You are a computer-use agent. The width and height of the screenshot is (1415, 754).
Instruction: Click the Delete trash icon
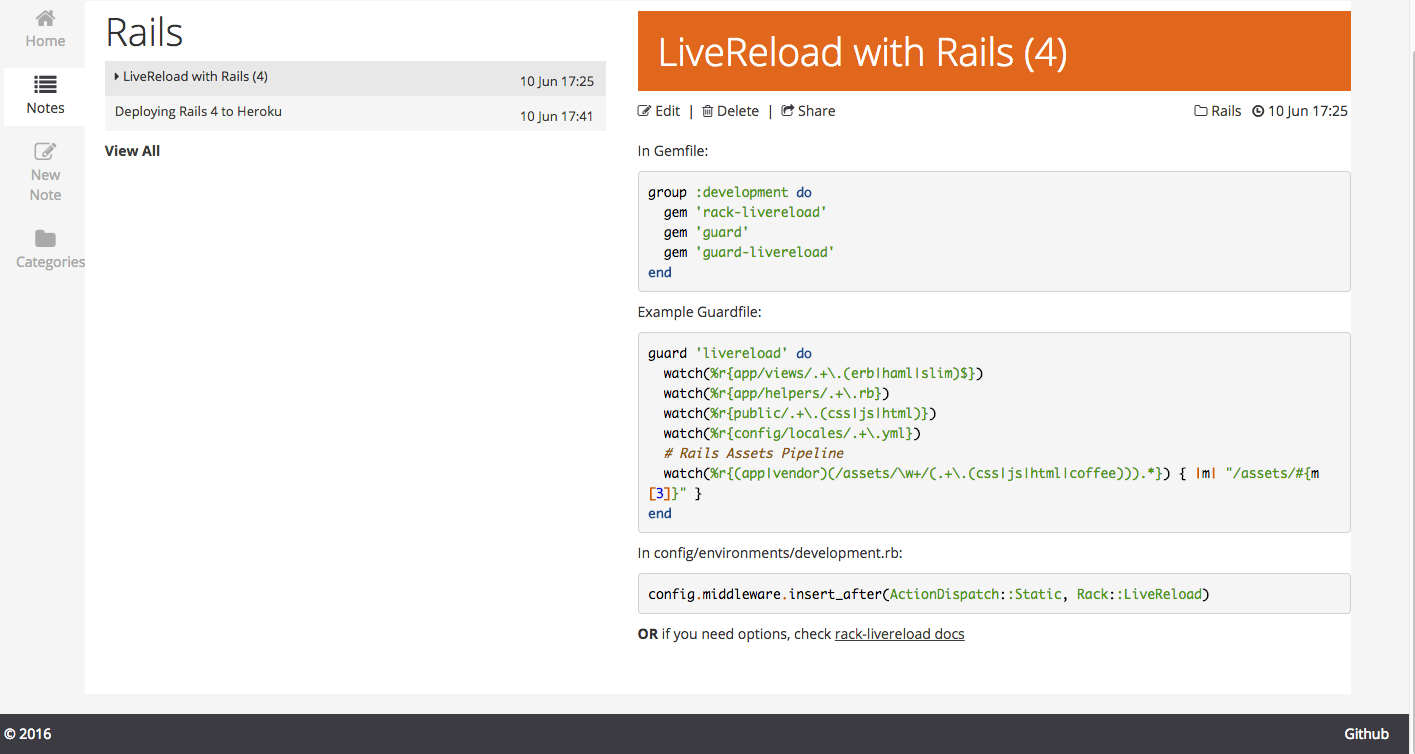pos(708,111)
